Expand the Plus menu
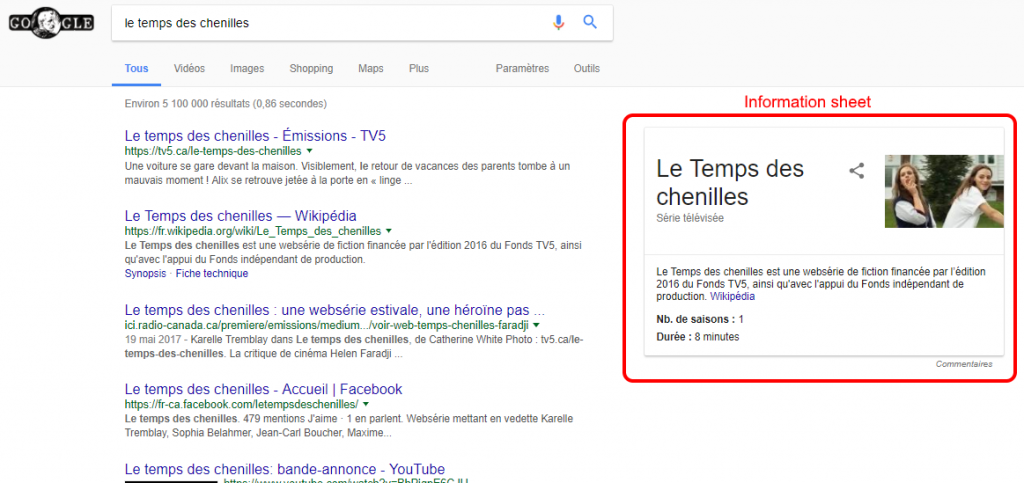 [x=419, y=69]
